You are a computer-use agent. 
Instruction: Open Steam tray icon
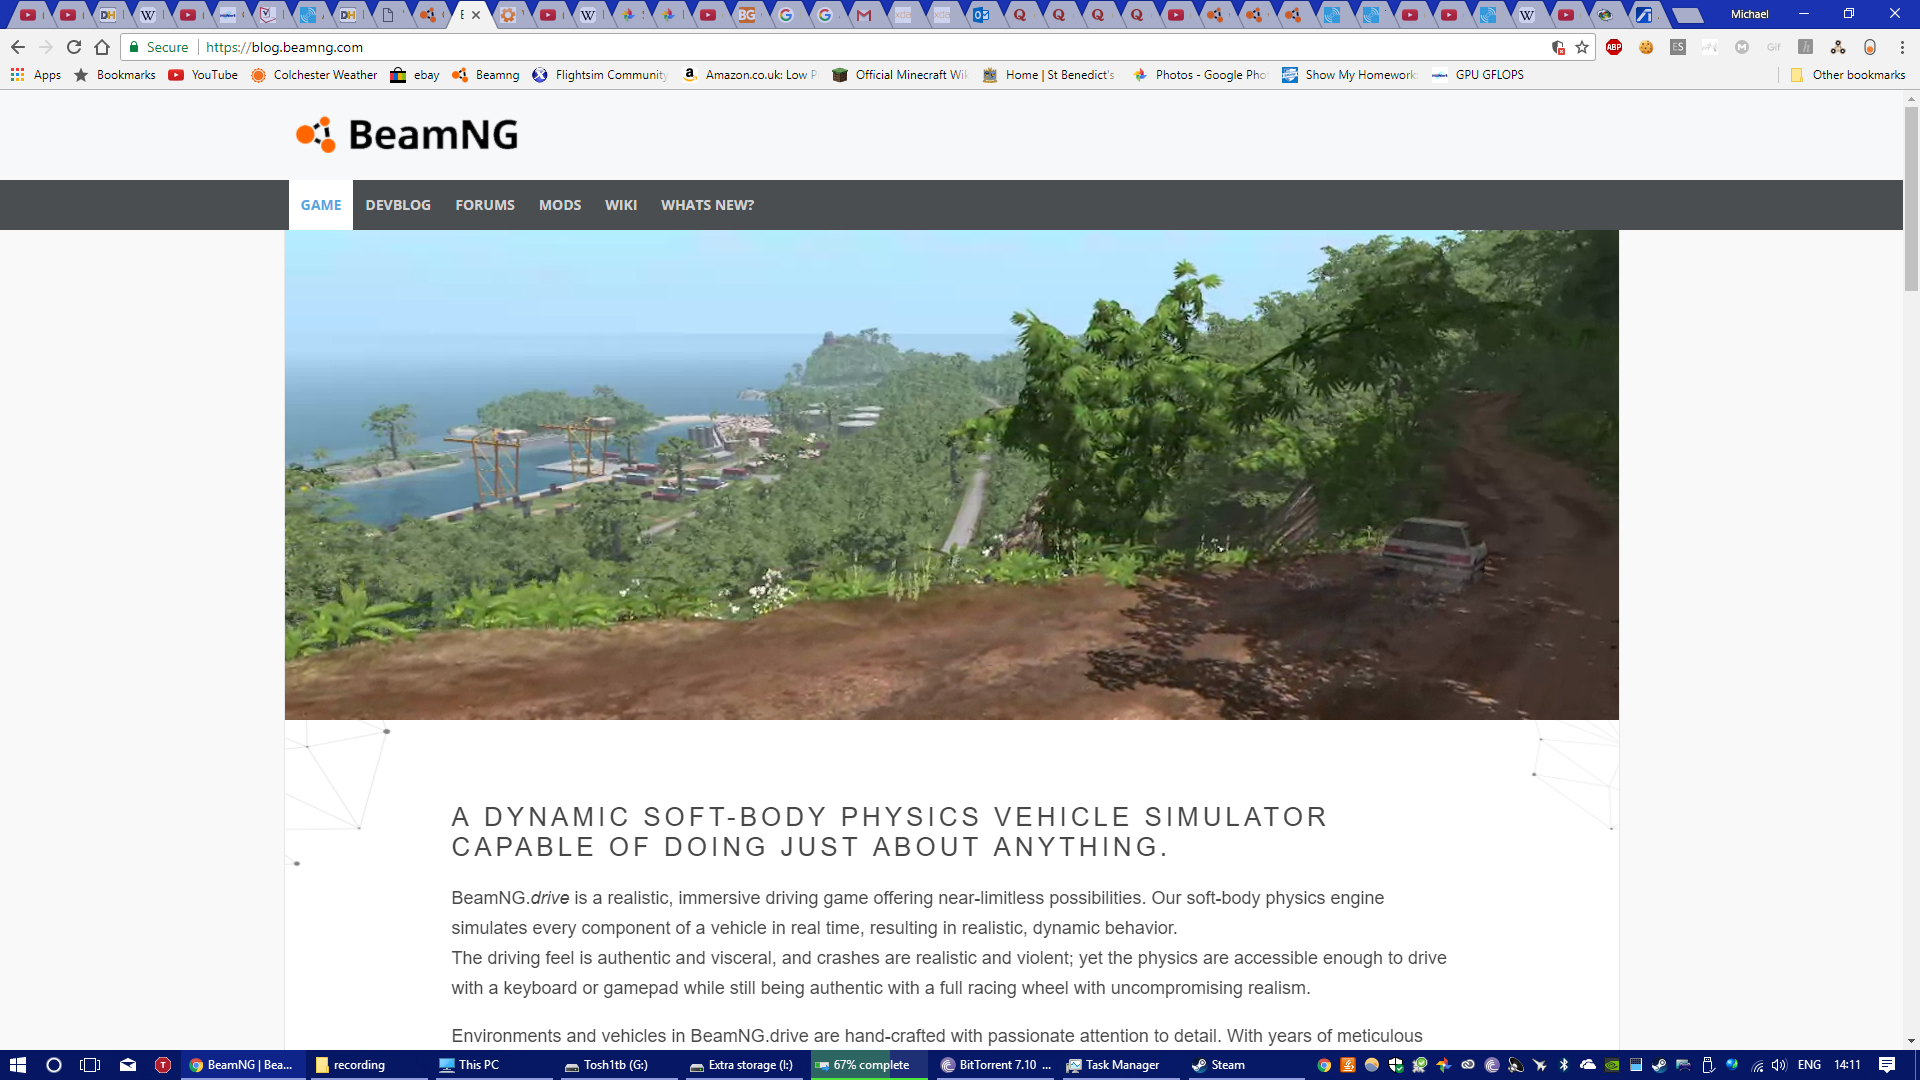tap(1660, 1065)
